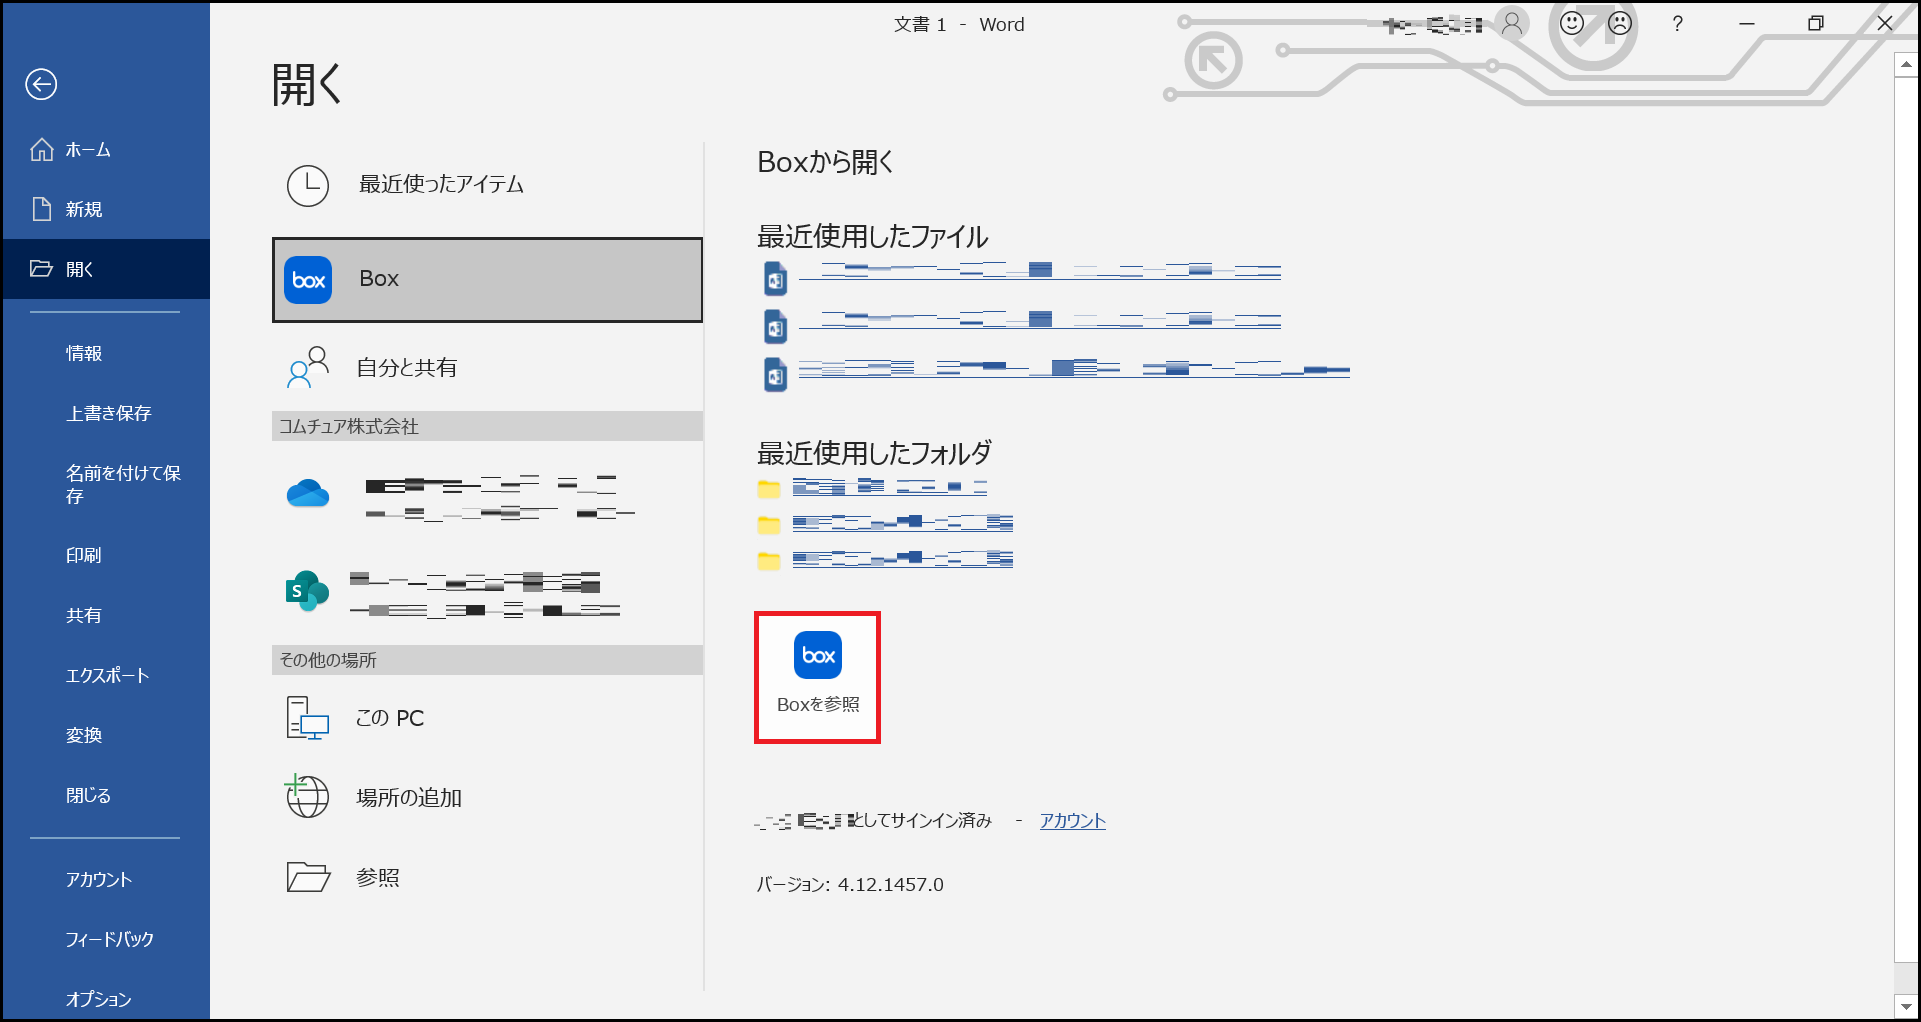1921x1022 pixels.
Task: Open the second recent Box folder
Action: pos(903,523)
